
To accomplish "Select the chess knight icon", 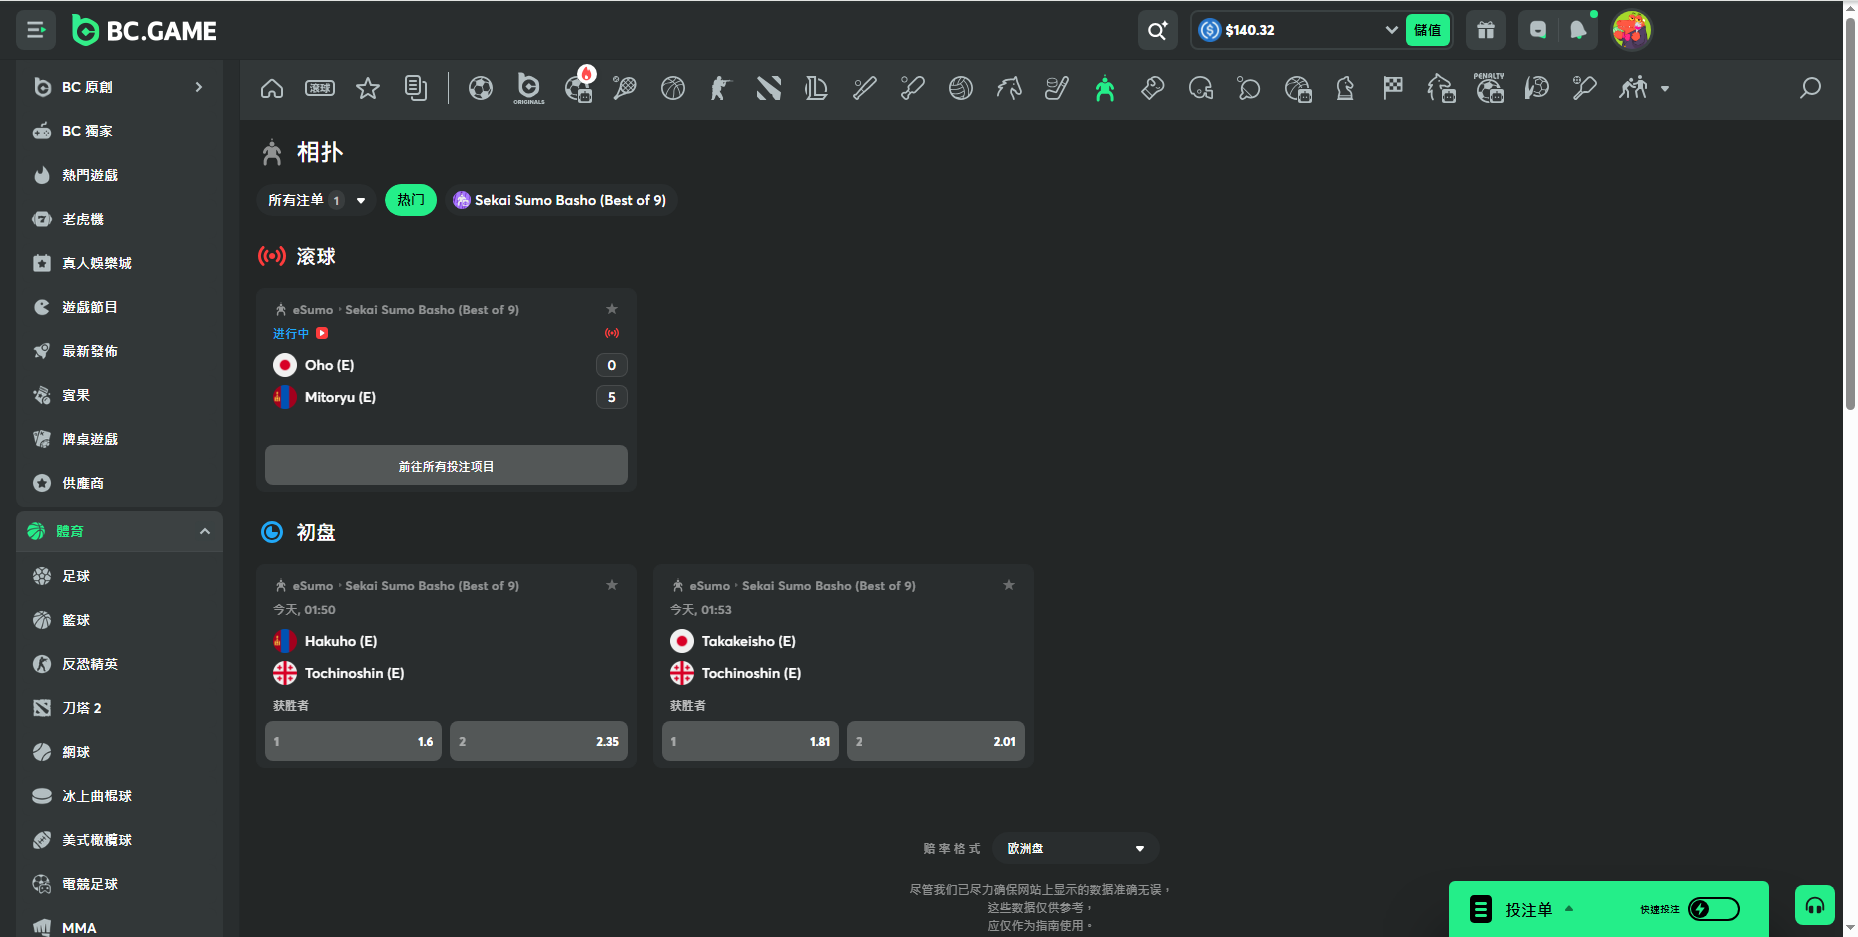I will [1345, 88].
